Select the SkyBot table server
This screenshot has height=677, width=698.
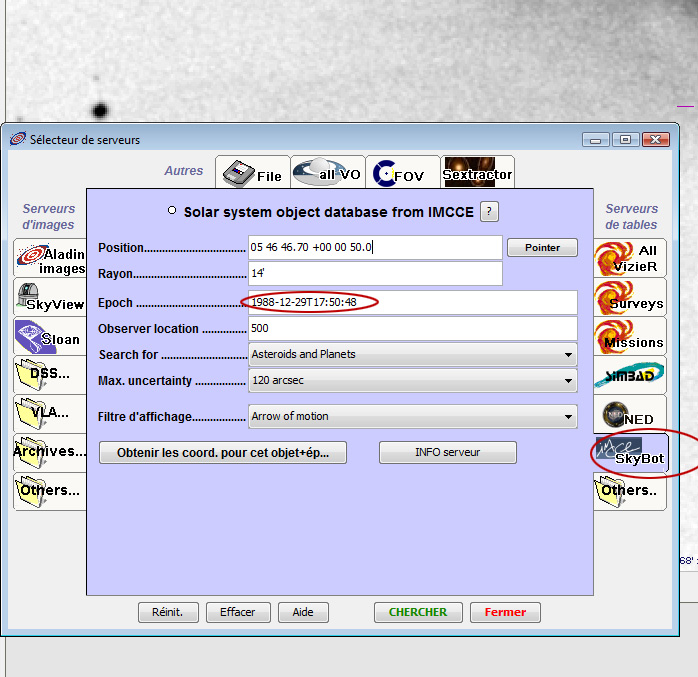pos(630,452)
